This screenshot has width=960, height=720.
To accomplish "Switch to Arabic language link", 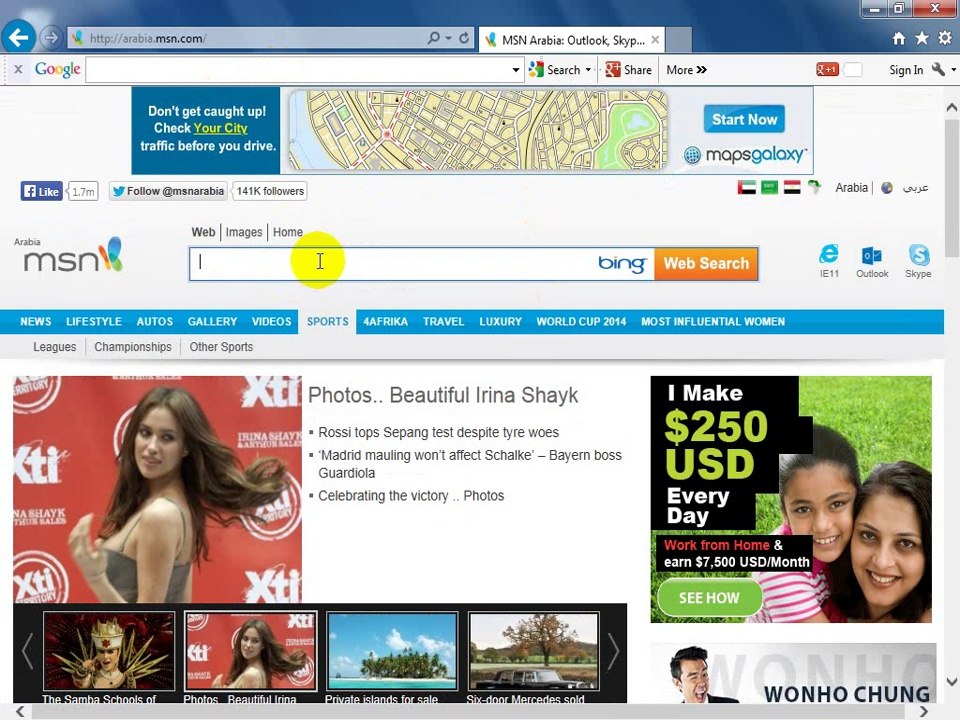I will 915,187.
